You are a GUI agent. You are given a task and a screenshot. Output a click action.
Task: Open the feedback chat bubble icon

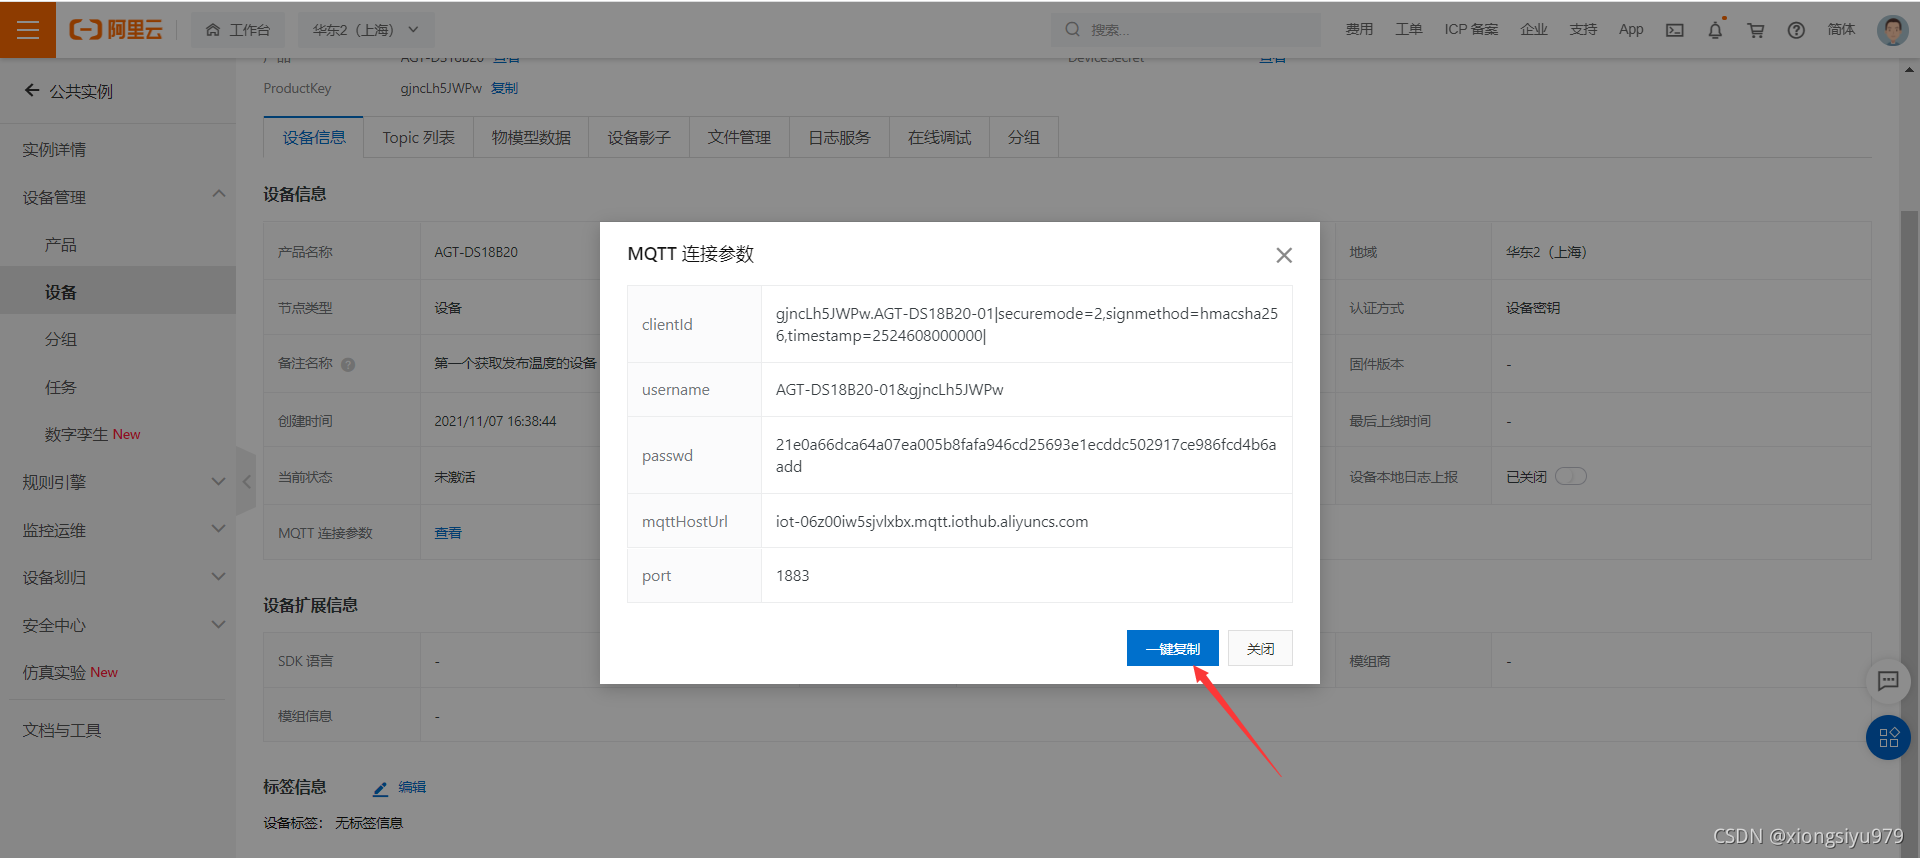(x=1888, y=681)
